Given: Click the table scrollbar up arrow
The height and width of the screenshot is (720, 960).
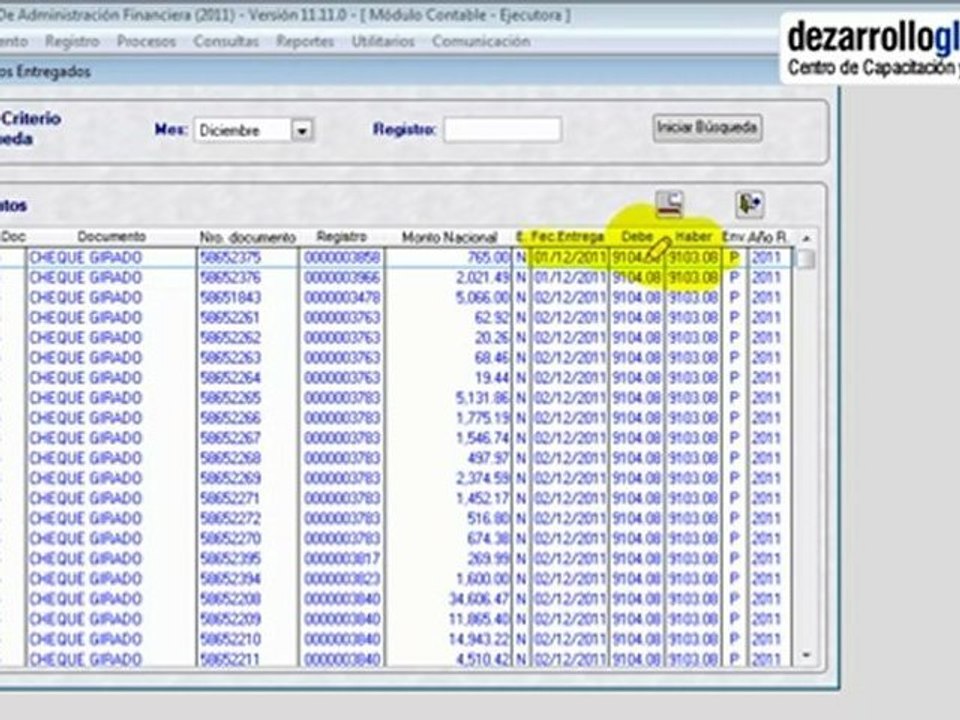Looking at the screenshot, I should tap(806, 238).
